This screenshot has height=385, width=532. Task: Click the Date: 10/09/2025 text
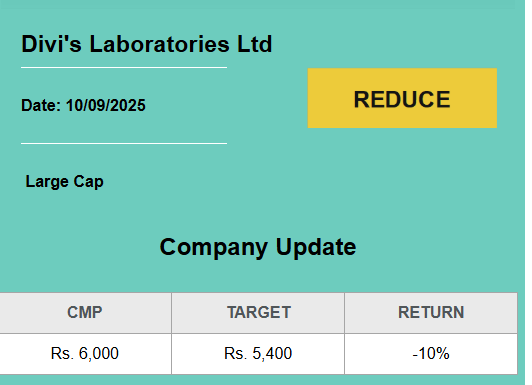click(x=83, y=105)
